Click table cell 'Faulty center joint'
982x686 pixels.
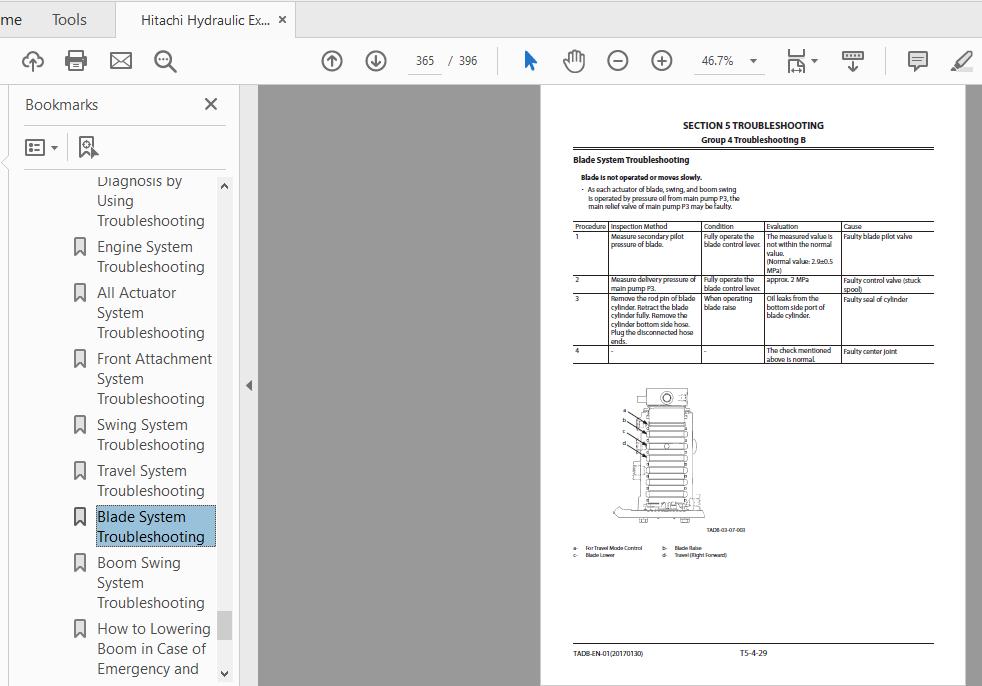pos(870,351)
